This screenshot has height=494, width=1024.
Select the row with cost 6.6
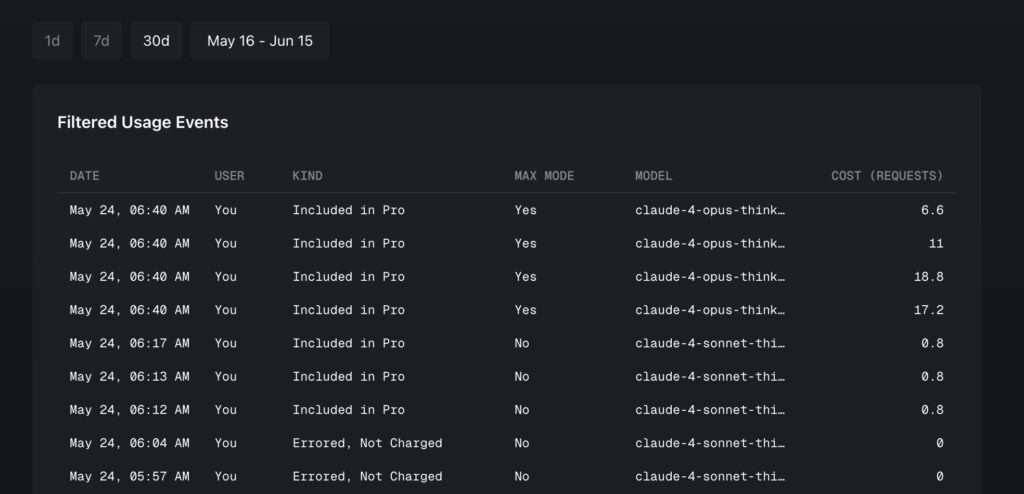506,210
